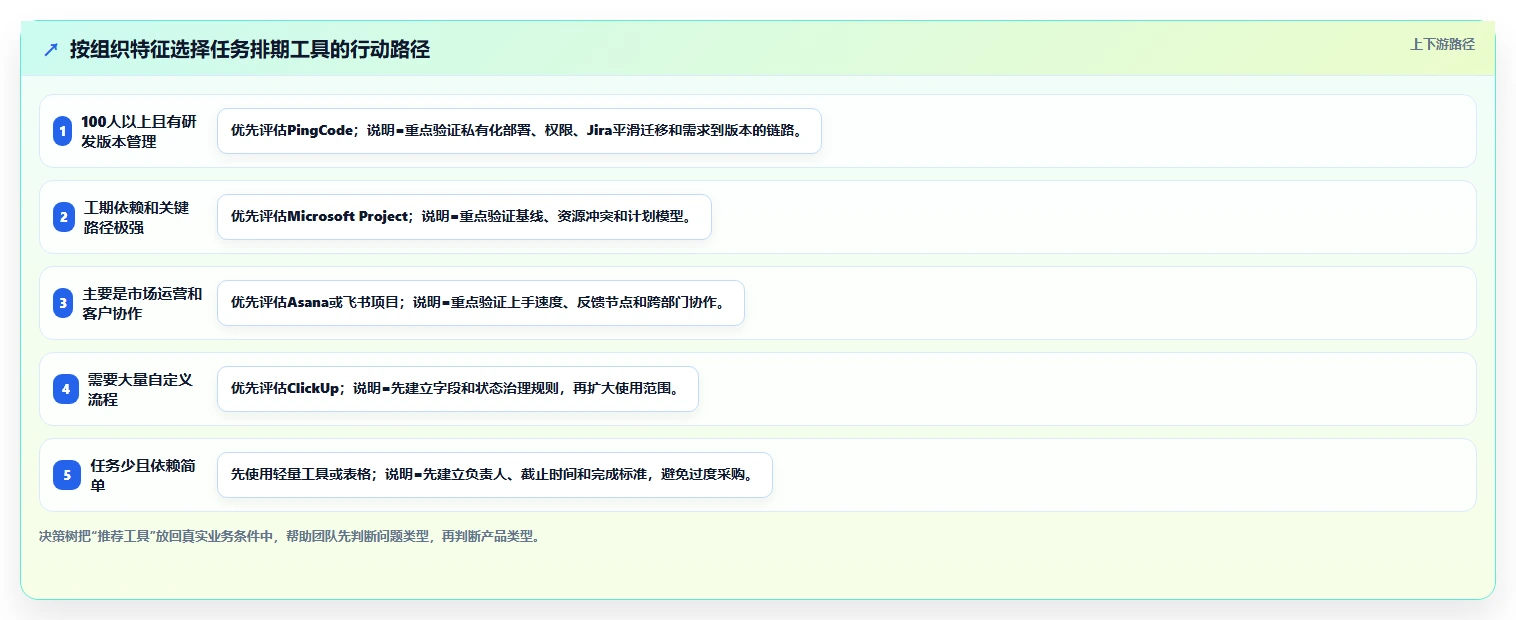Select step number 3 badge
Viewport: 1516px width, 620px height.
pyautogui.click(x=63, y=303)
